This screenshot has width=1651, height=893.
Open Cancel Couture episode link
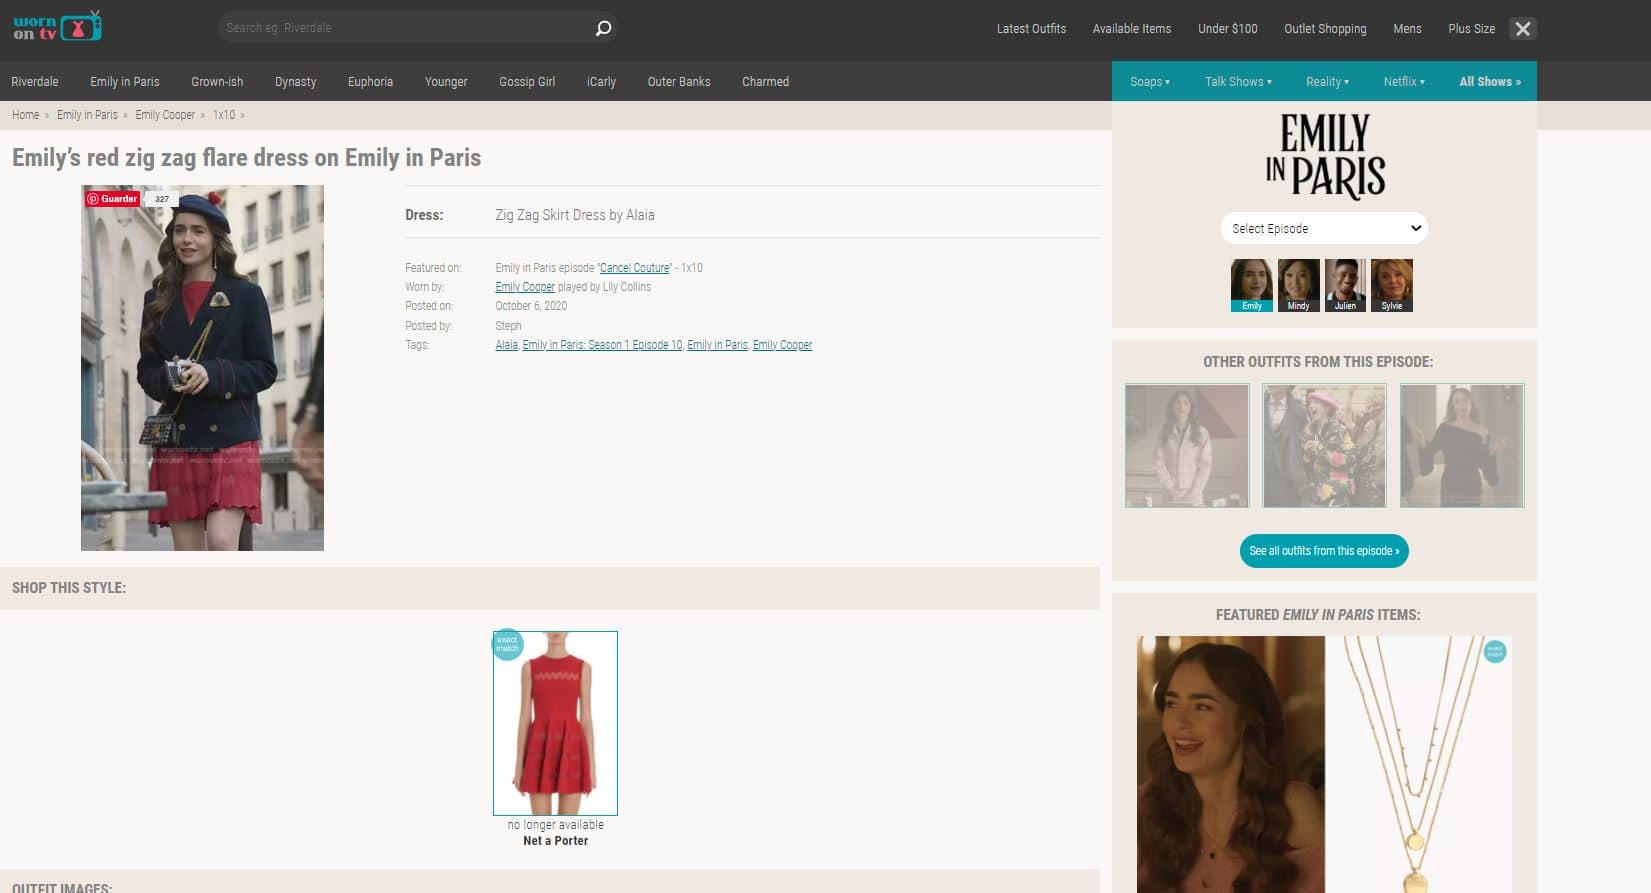tap(634, 268)
